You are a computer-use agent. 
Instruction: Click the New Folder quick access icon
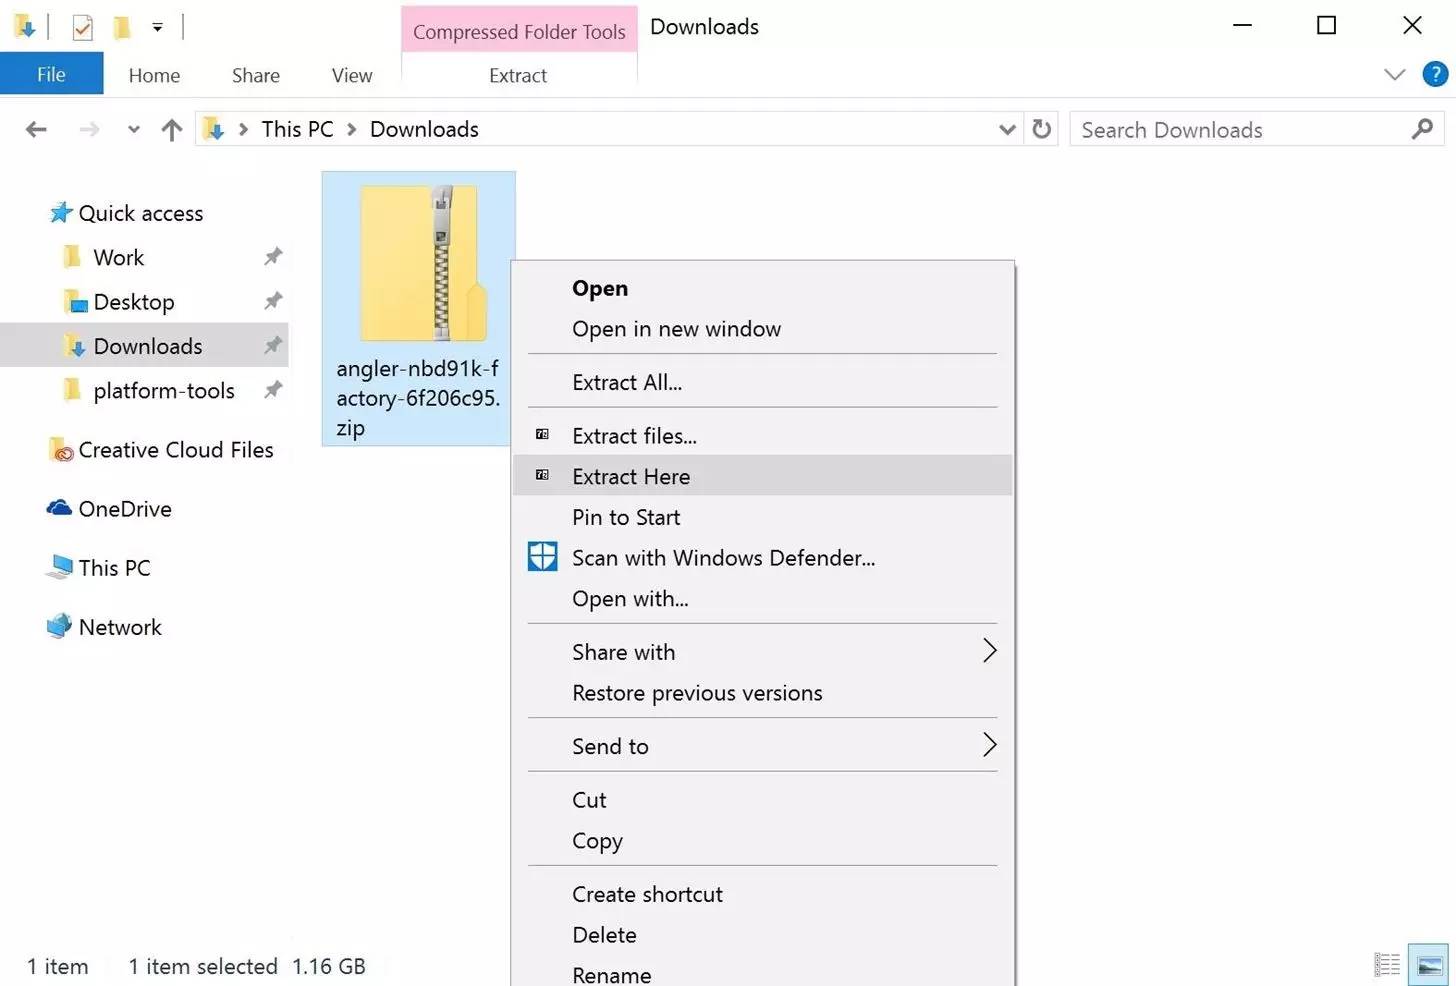tap(120, 27)
